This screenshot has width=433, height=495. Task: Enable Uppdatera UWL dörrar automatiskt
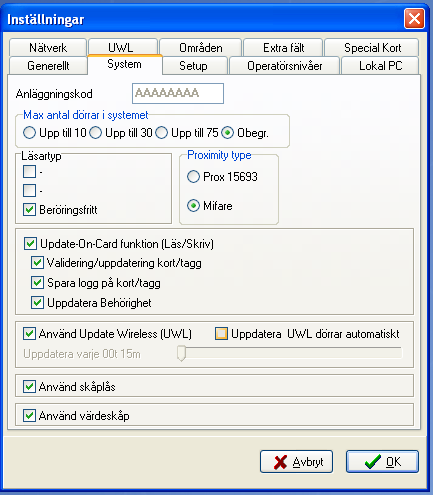[222, 333]
